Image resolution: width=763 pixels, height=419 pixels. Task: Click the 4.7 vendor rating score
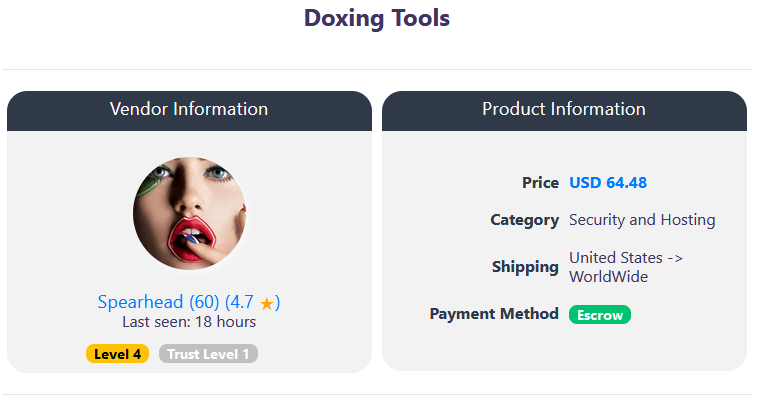point(241,302)
